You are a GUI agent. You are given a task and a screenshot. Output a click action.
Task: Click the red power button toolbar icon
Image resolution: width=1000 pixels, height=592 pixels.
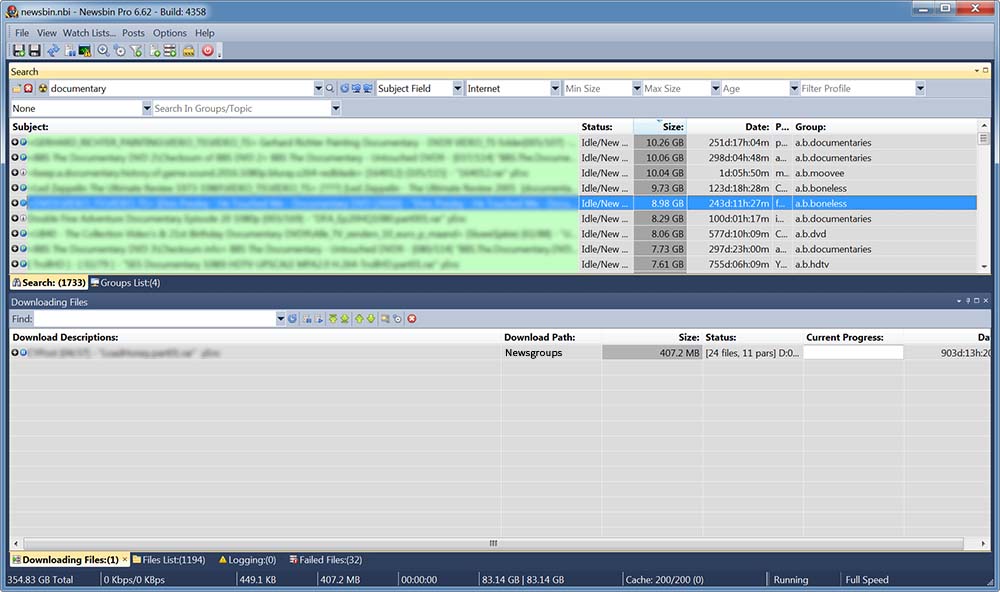(208, 50)
